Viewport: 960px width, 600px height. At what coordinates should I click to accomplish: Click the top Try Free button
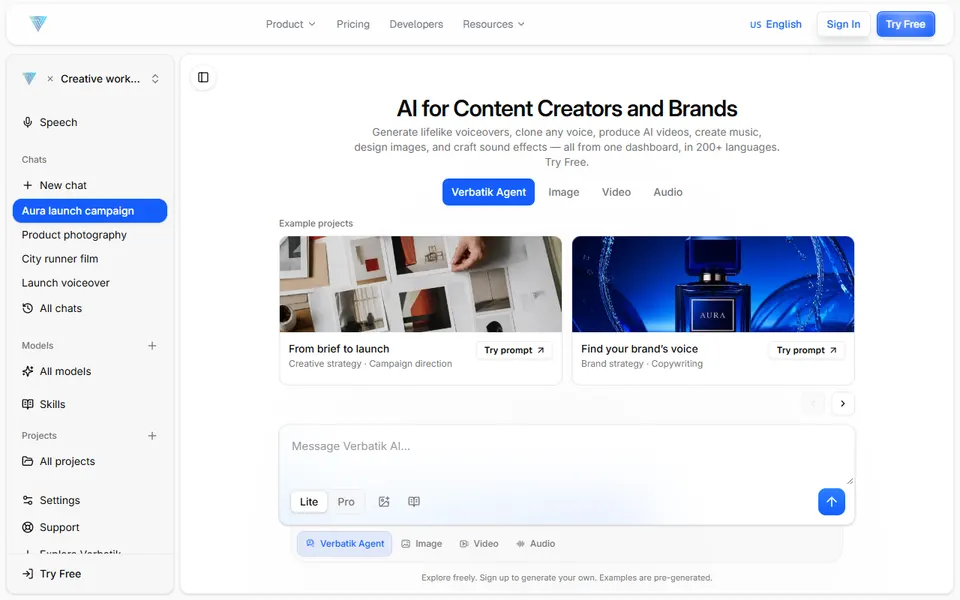[906, 24]
